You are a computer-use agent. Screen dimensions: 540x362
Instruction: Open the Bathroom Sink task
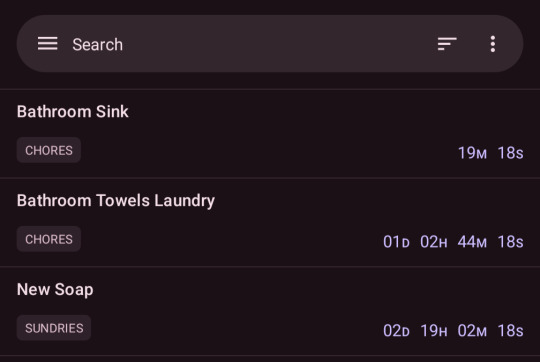pos(270,134)
